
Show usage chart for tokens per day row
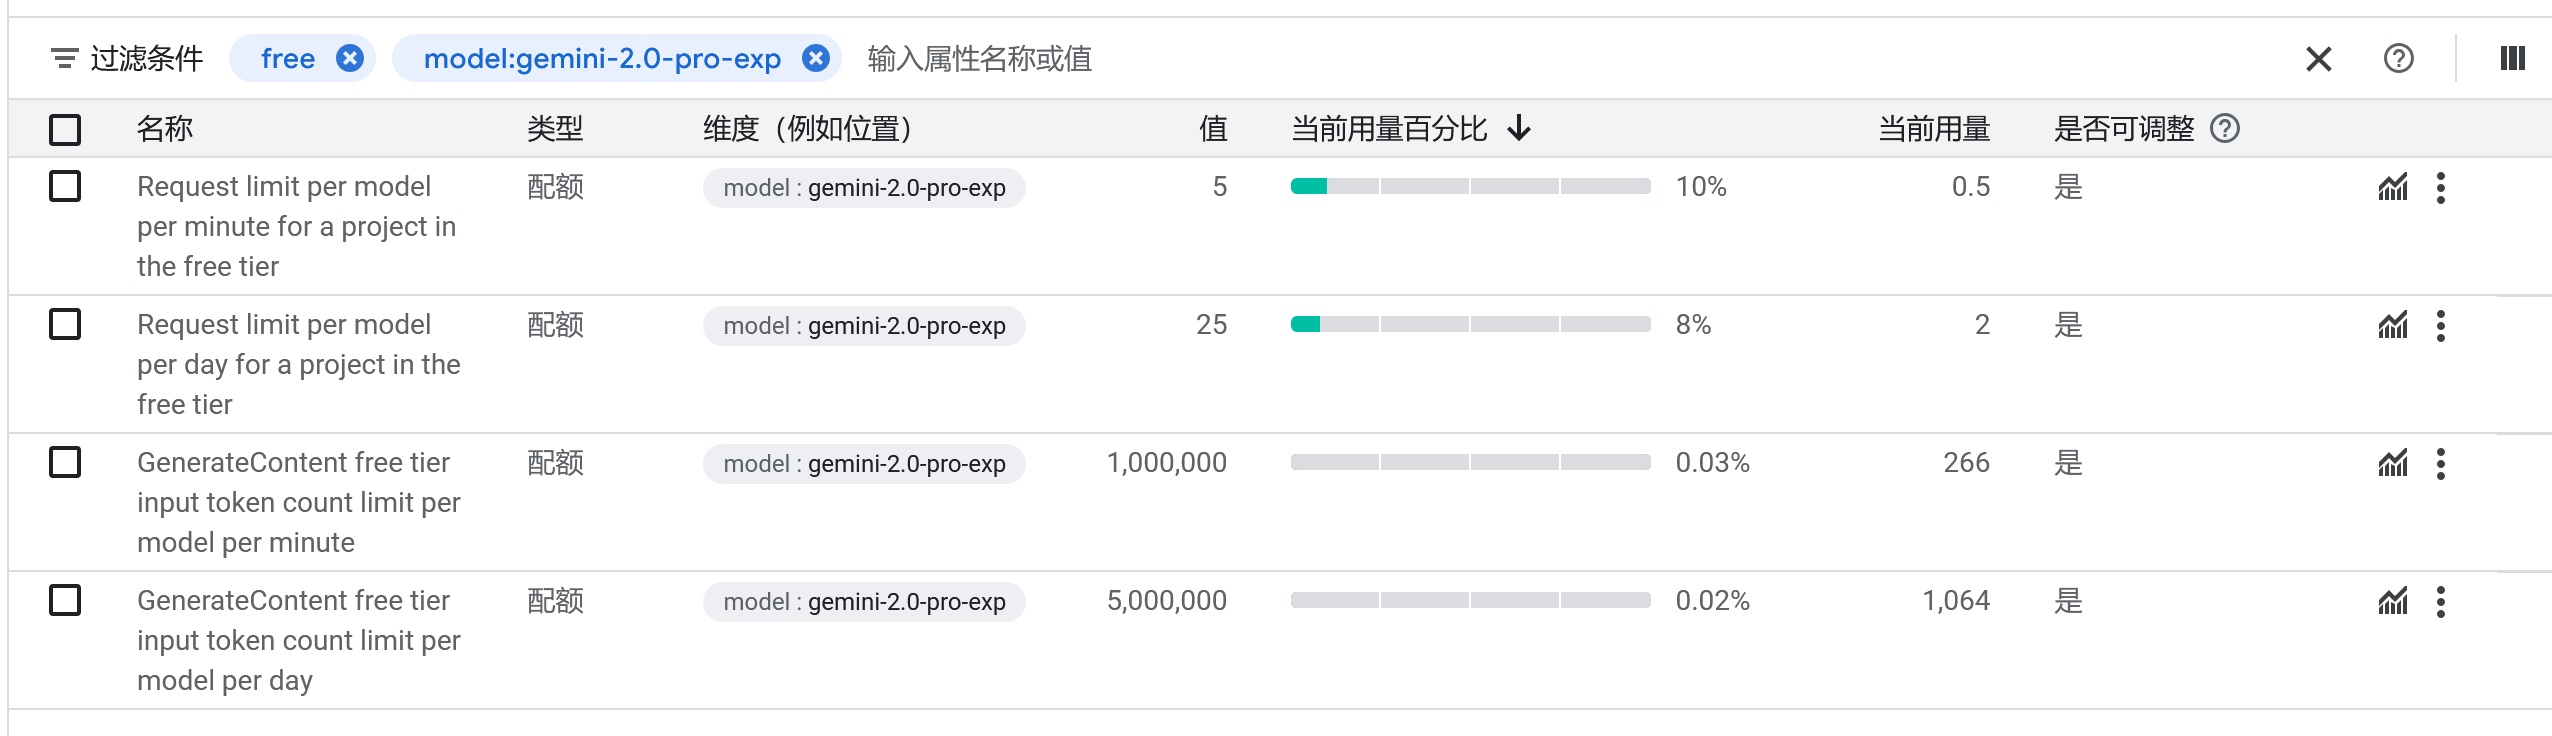point(2393,601)
